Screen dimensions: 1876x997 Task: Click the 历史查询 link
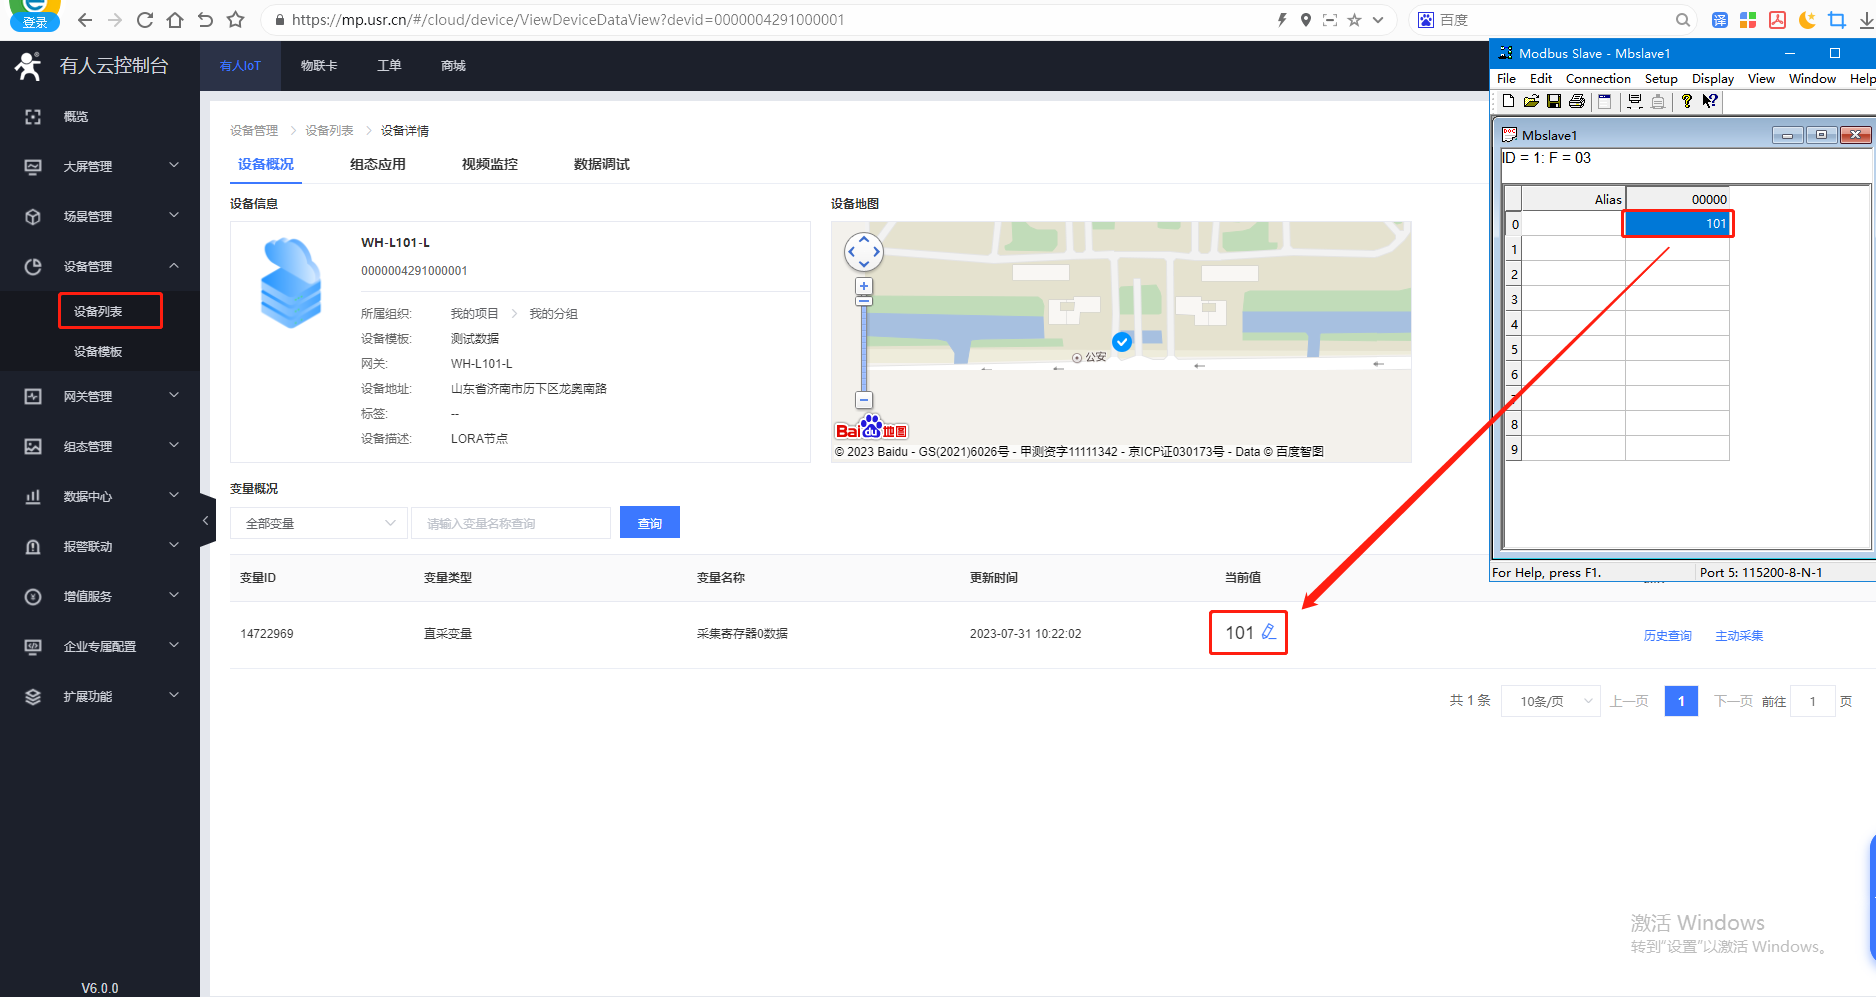coord(1667,635)
